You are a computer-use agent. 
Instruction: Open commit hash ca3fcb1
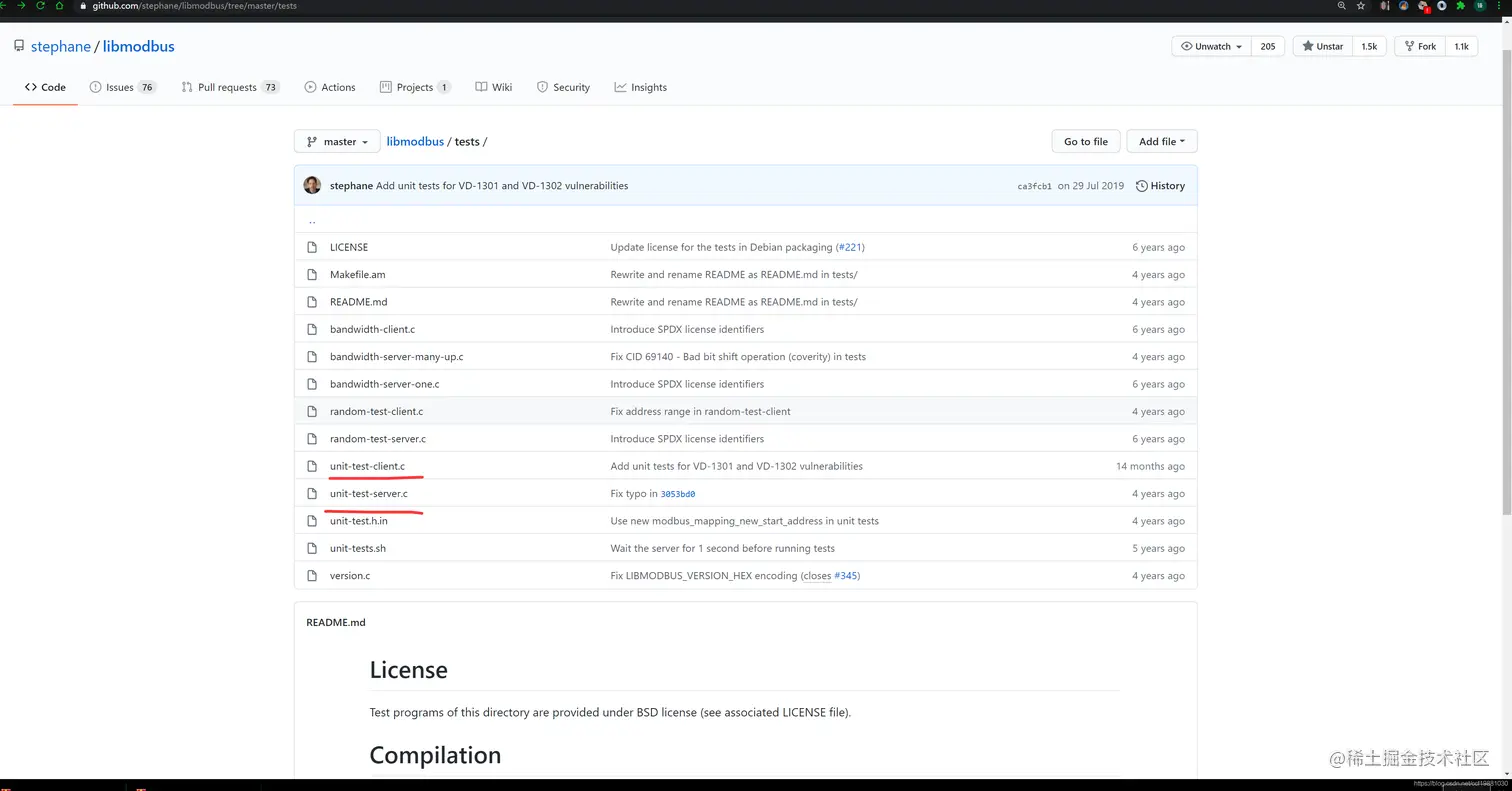(1034, 186)
